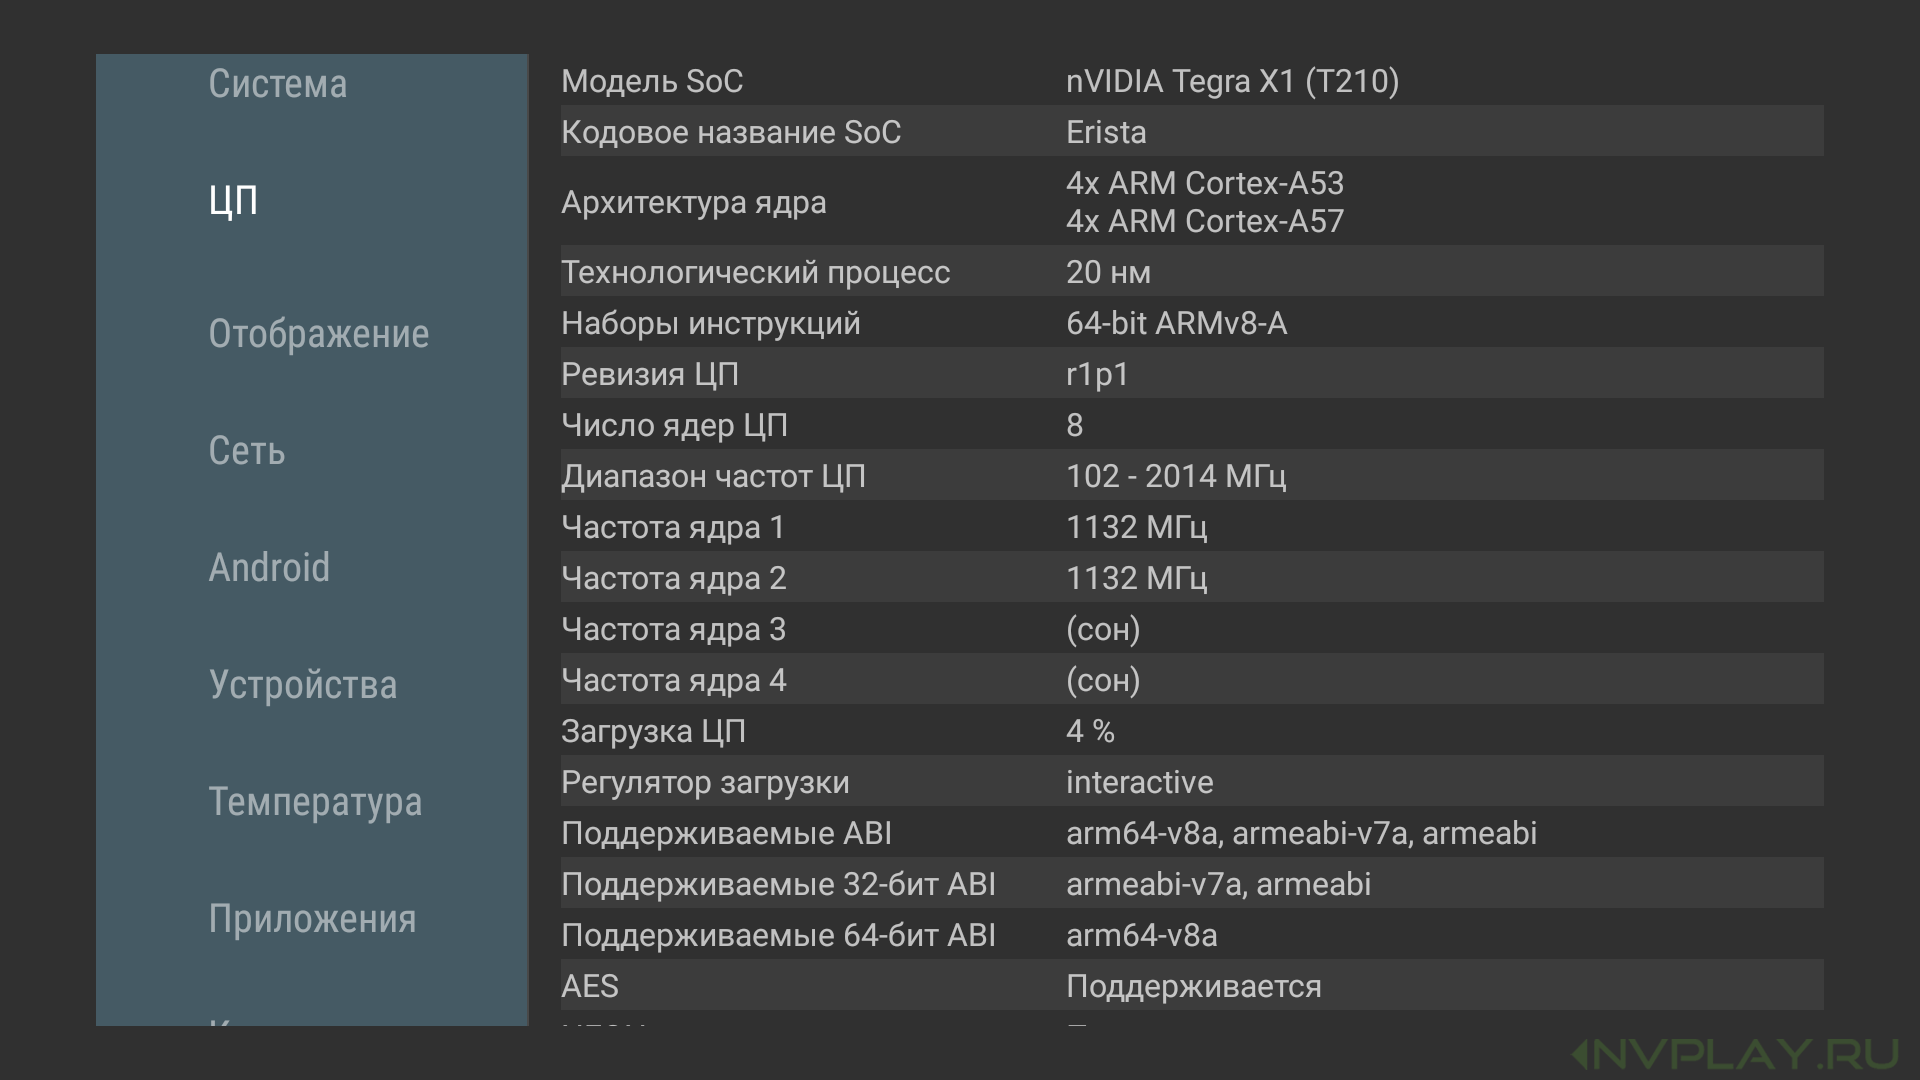The height and width of the screenshot is (1080, 1920).
Task: Select the Наборы инструкций label
Action: click(x=710, y=323)
